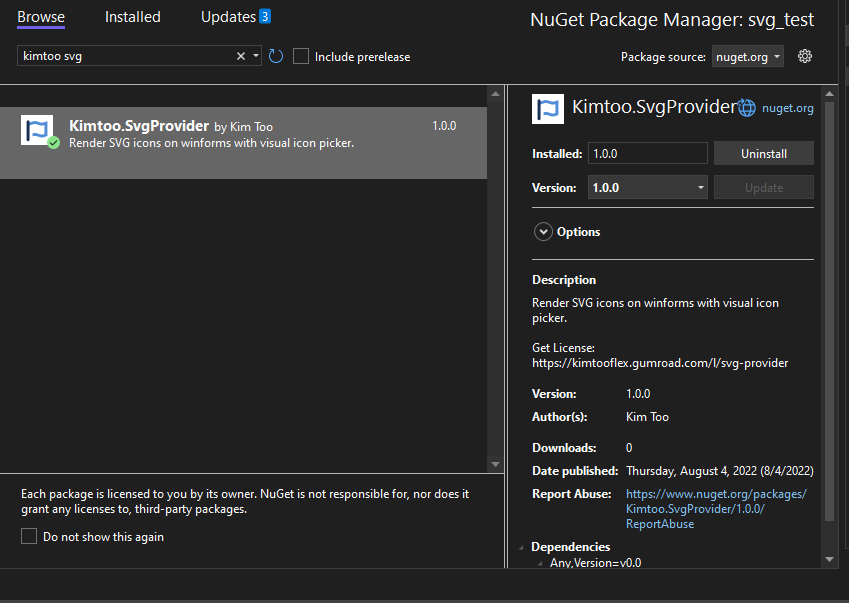Check 'Do not show this again'
The height and width of the screenshot is (603, 849).
(29, 537)
